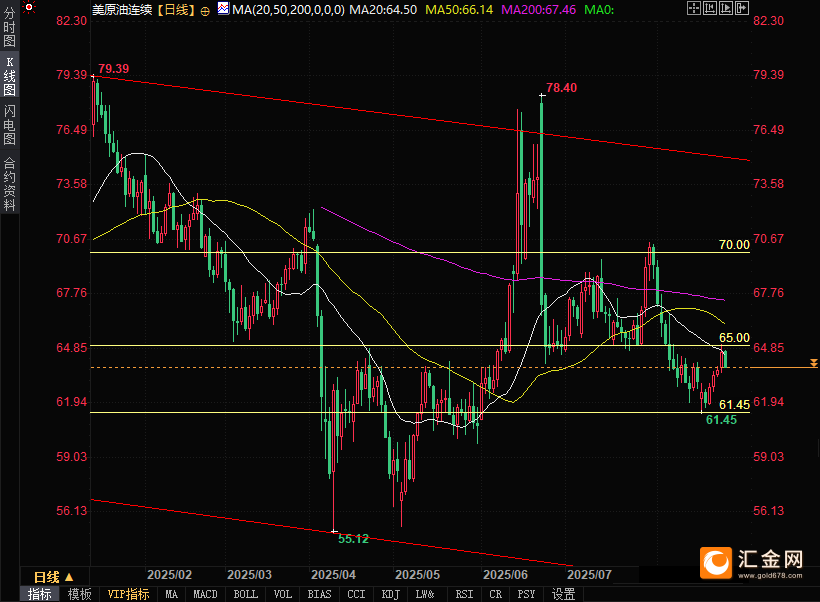Image resolution: width=820 pixels, height=602 pixels.
Task: Apply the CCI indicator
Action: (x=356, y=594)
